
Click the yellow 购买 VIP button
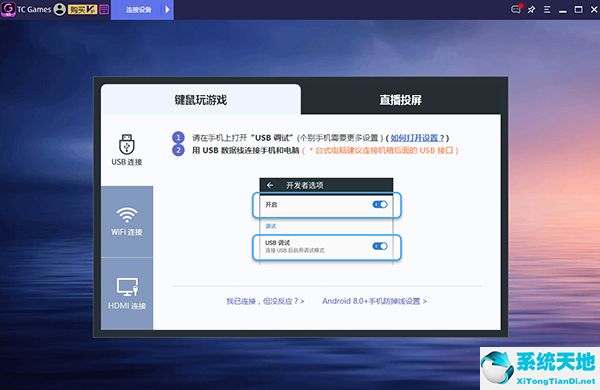pos(82,9)
